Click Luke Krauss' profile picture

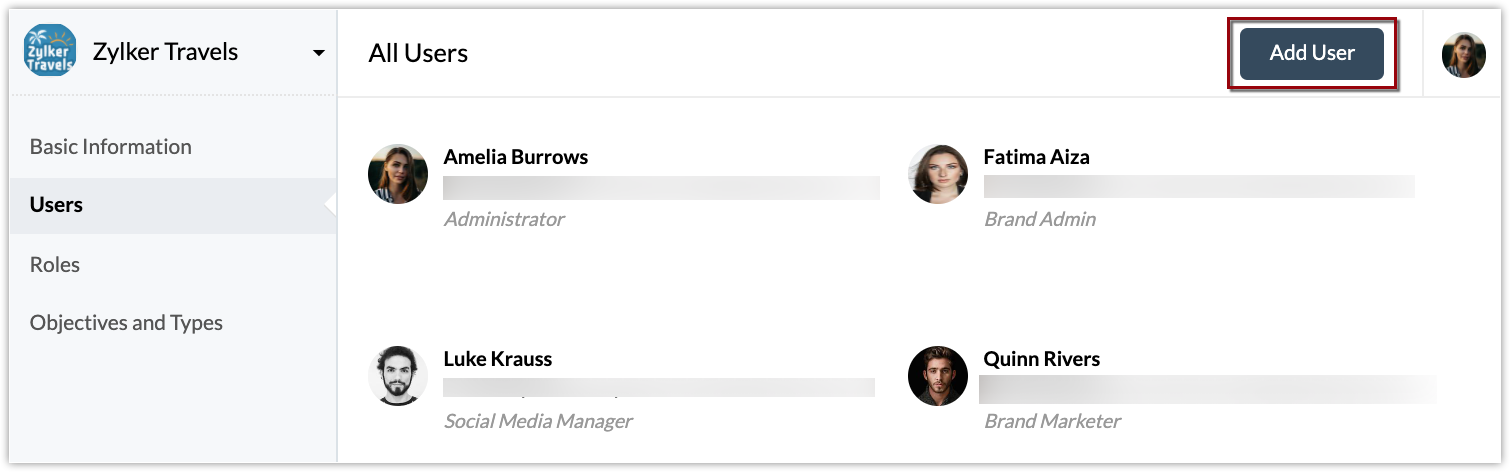pos(398,376)
